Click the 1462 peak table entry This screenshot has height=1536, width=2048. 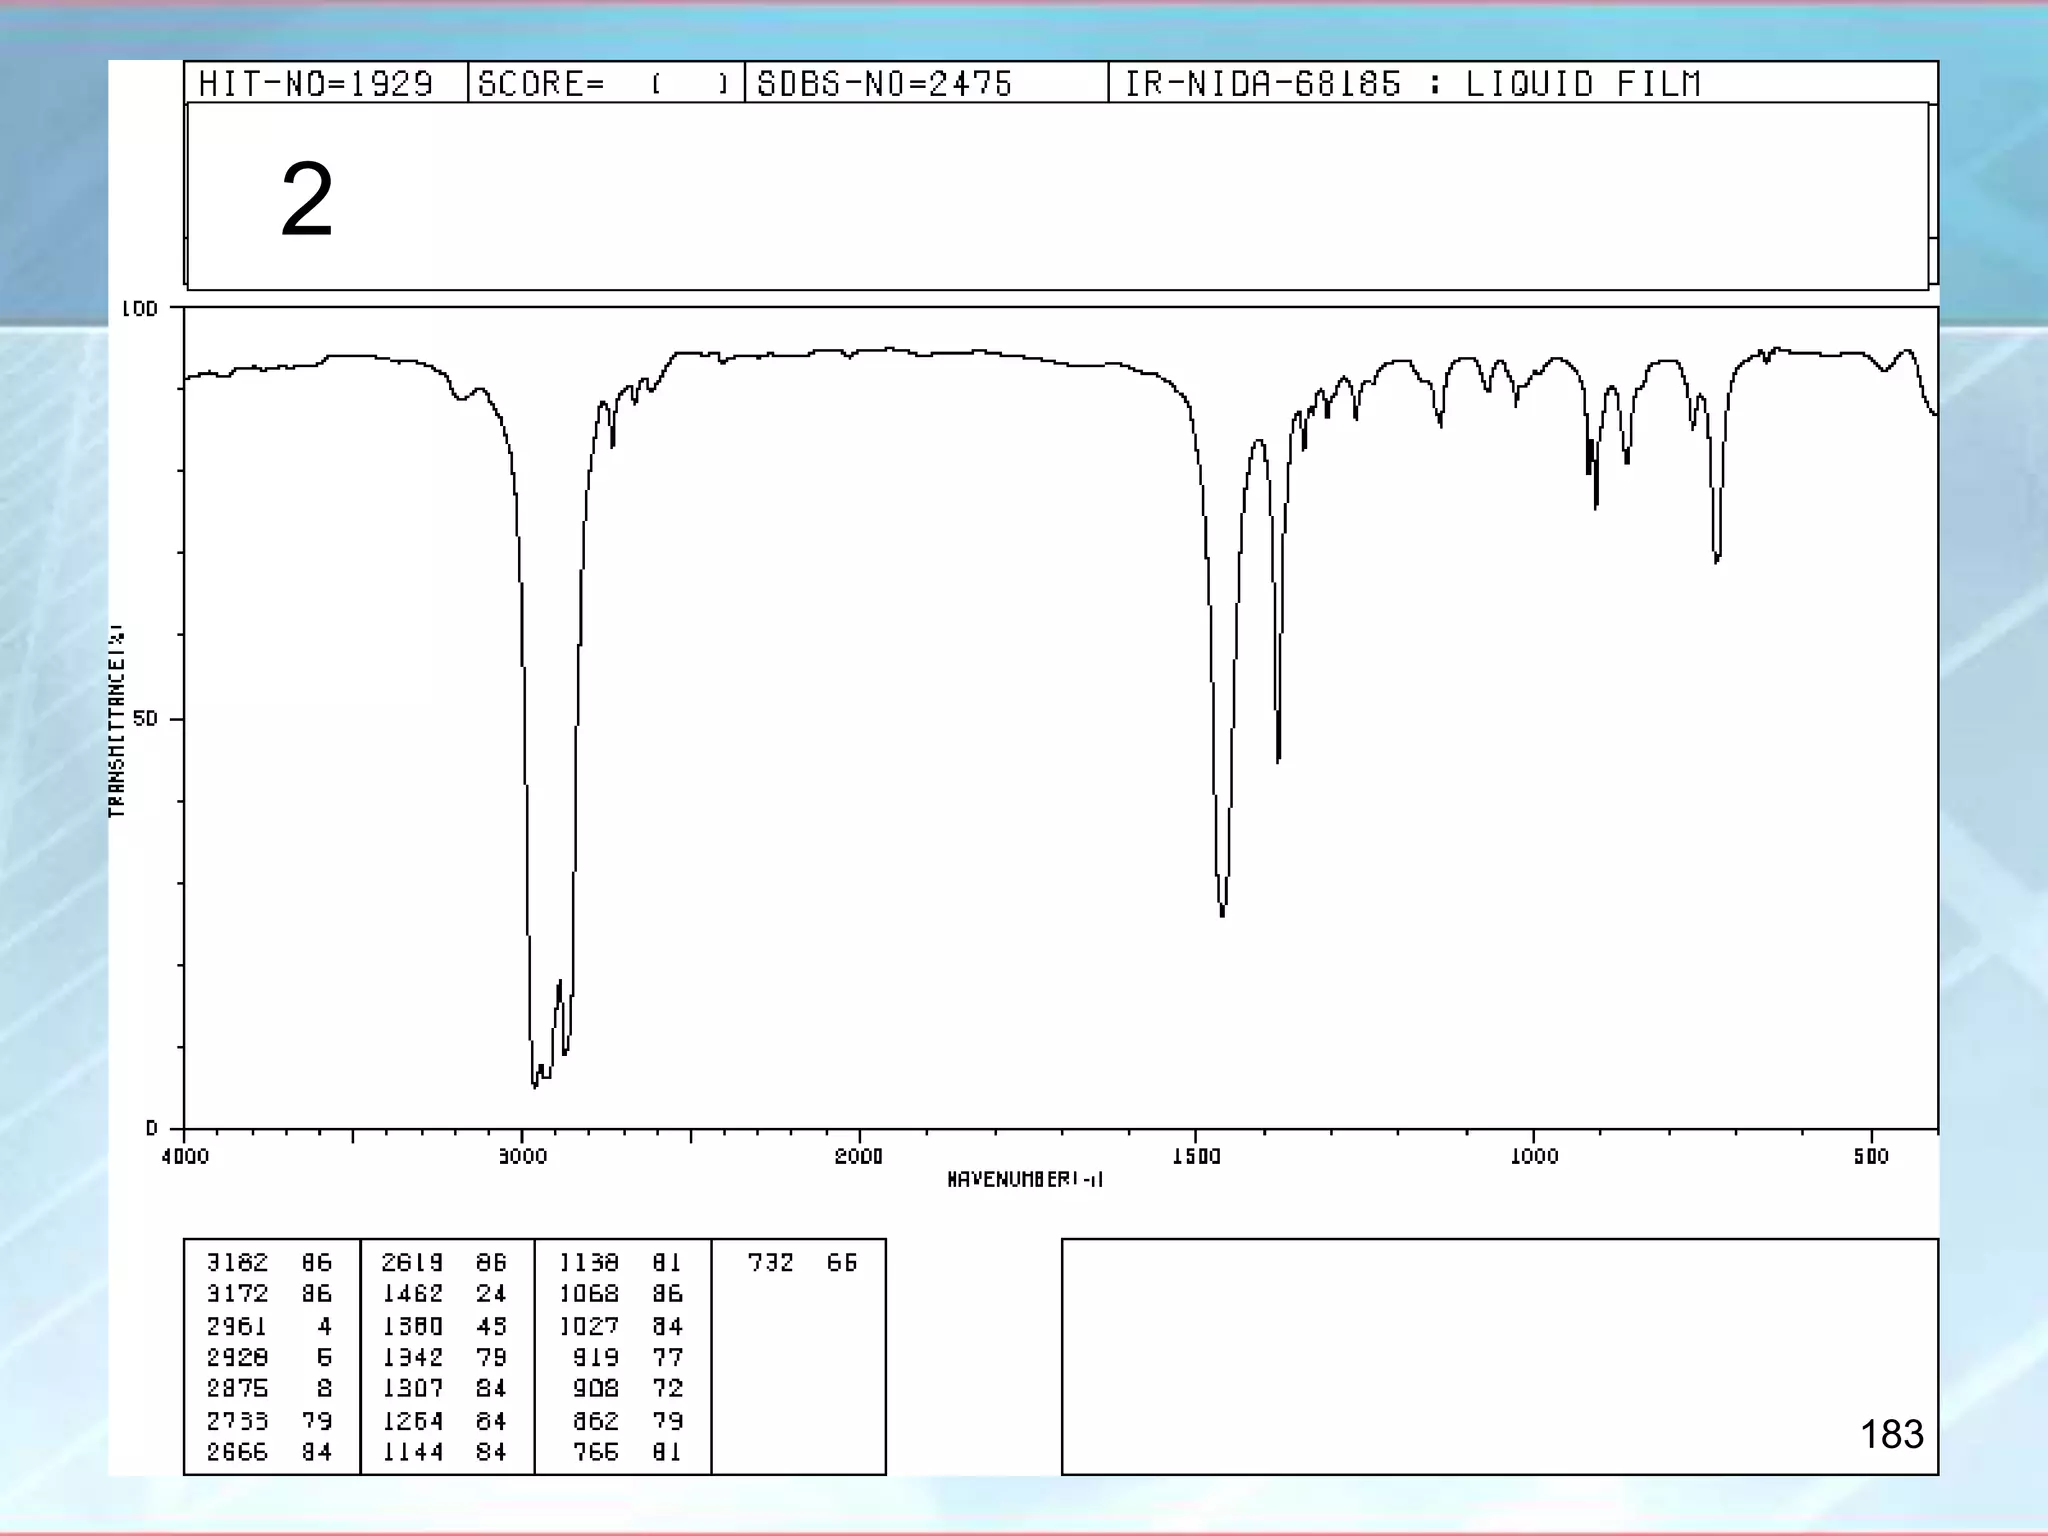coord(412,1294)
